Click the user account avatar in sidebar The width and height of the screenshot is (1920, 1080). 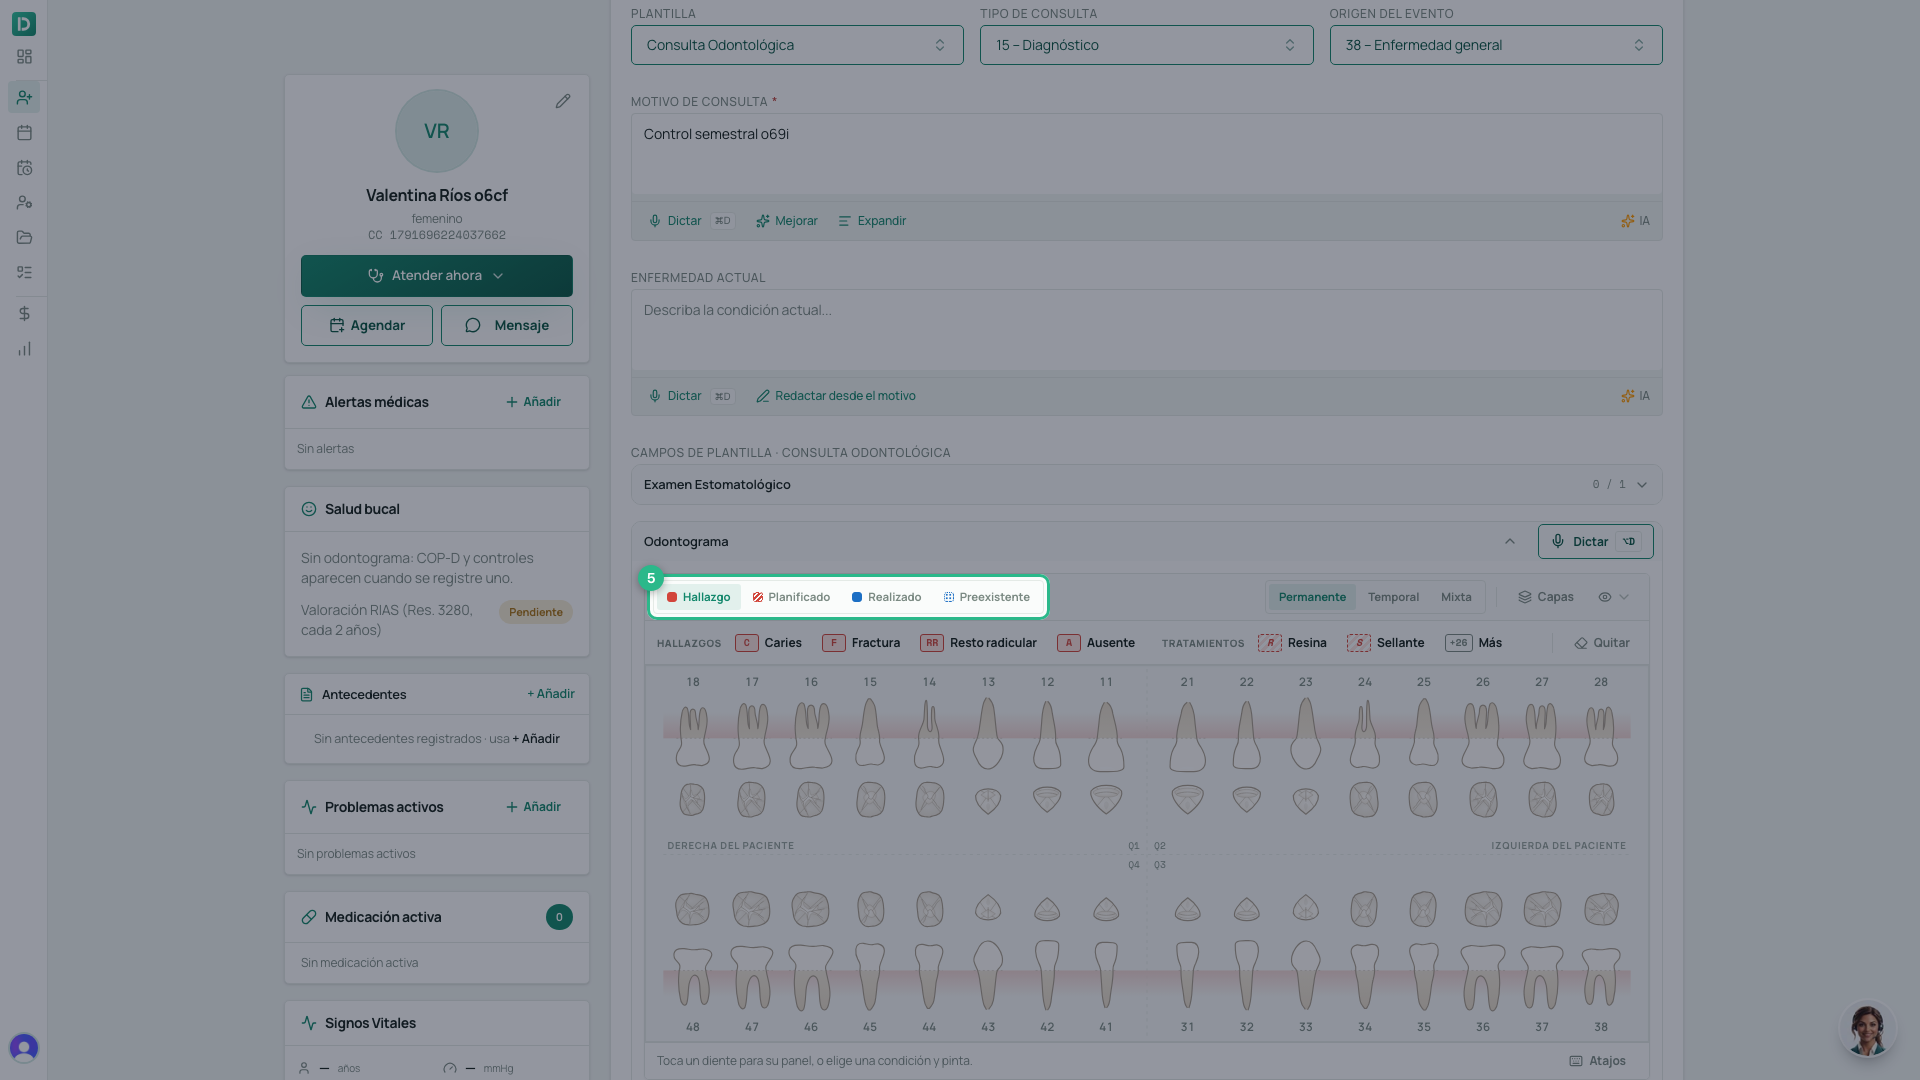pos(24,1047)
